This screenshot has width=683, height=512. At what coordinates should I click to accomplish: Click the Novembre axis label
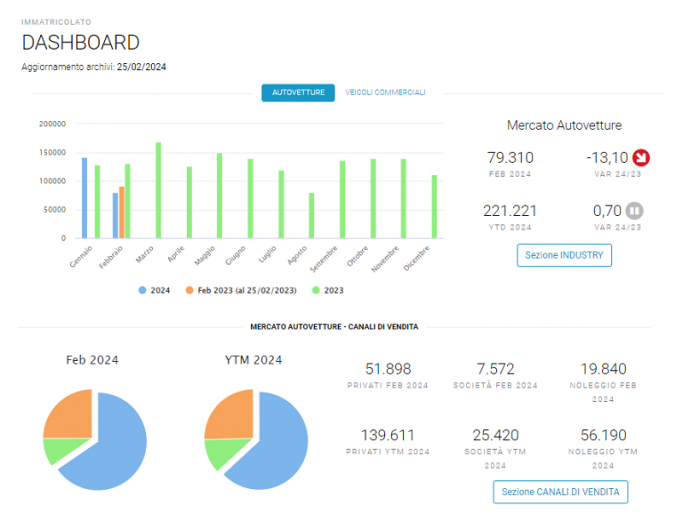tap(385, 259)
